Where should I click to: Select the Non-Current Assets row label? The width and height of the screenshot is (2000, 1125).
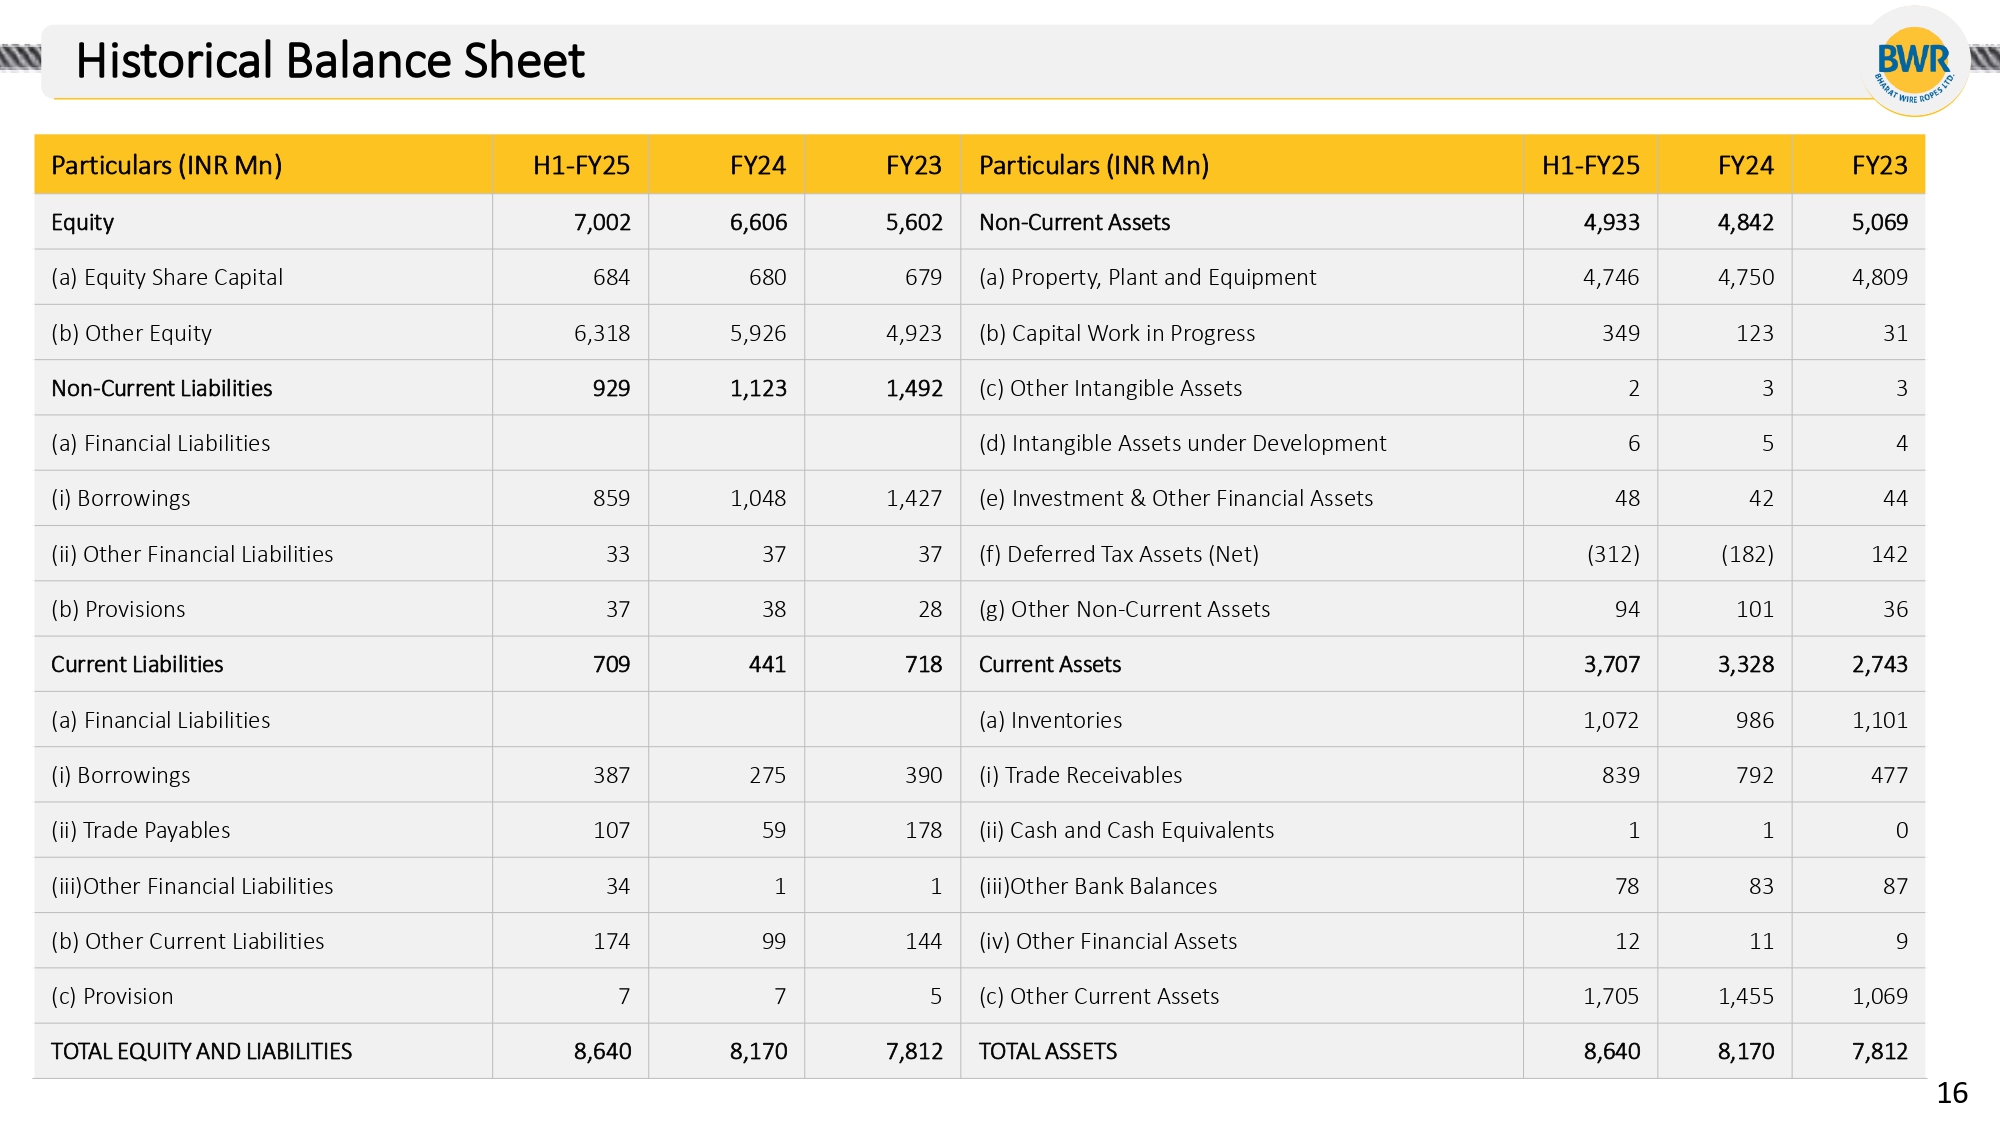(1073, 222)
